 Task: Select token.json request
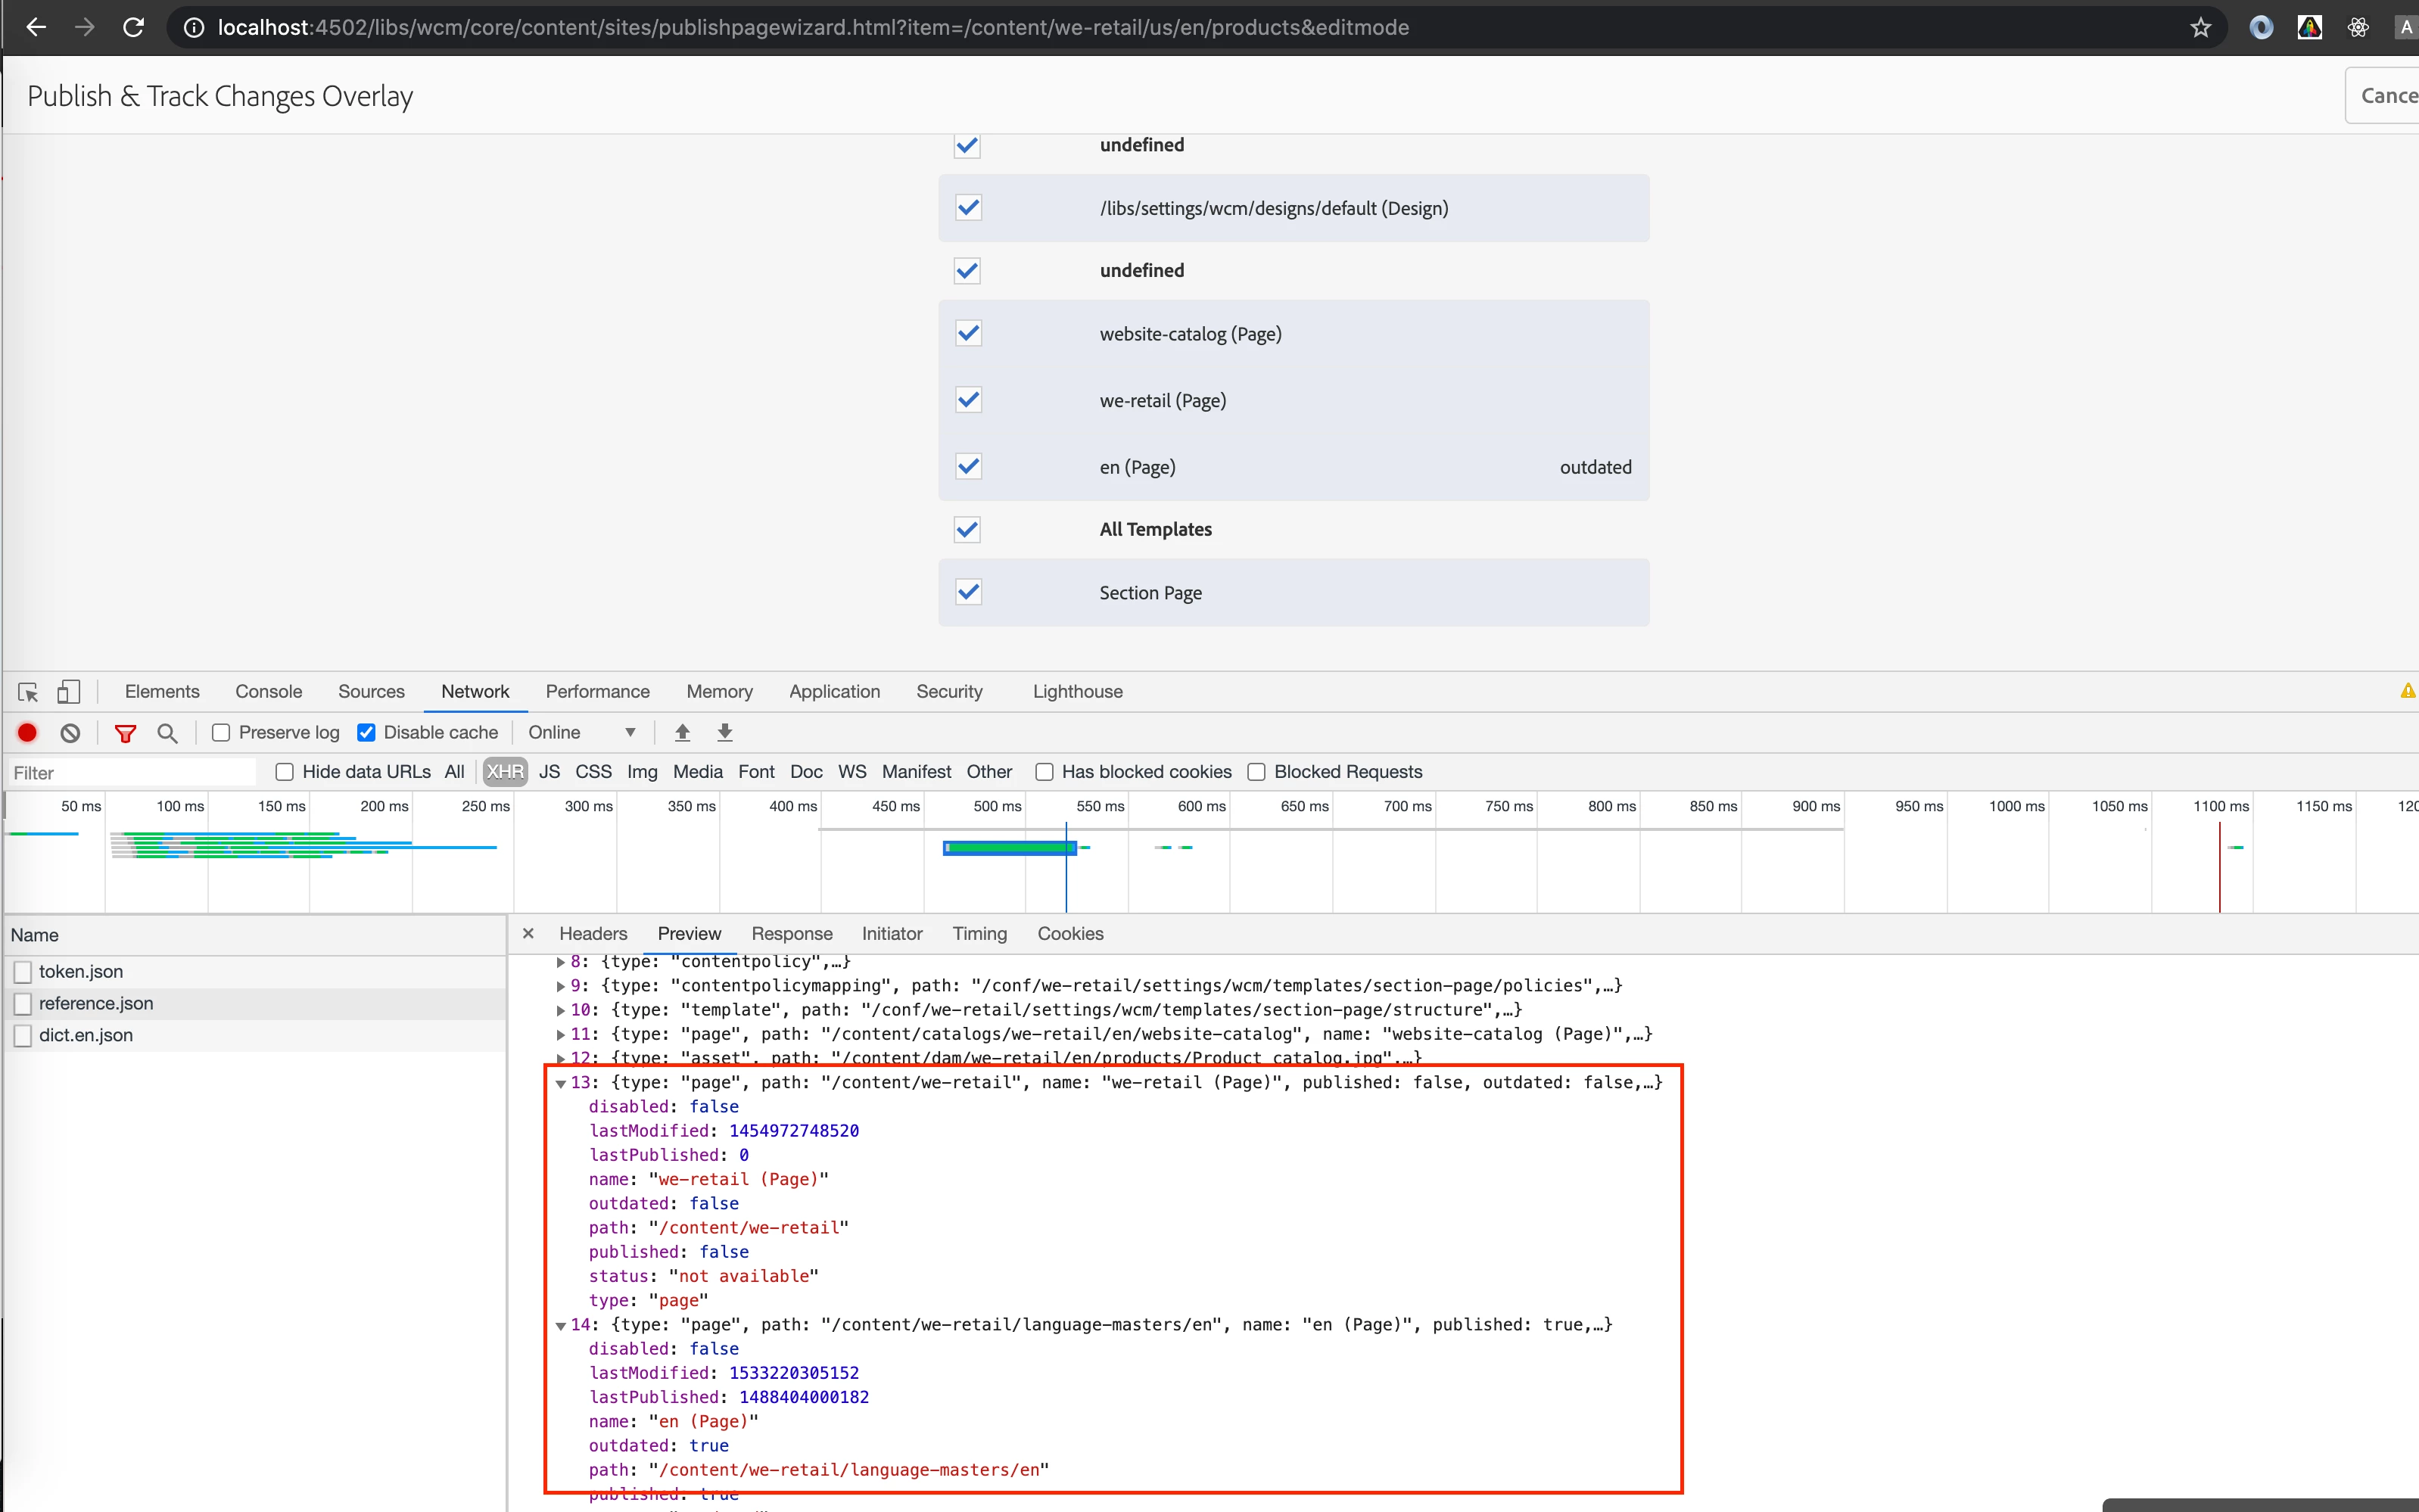81,971
